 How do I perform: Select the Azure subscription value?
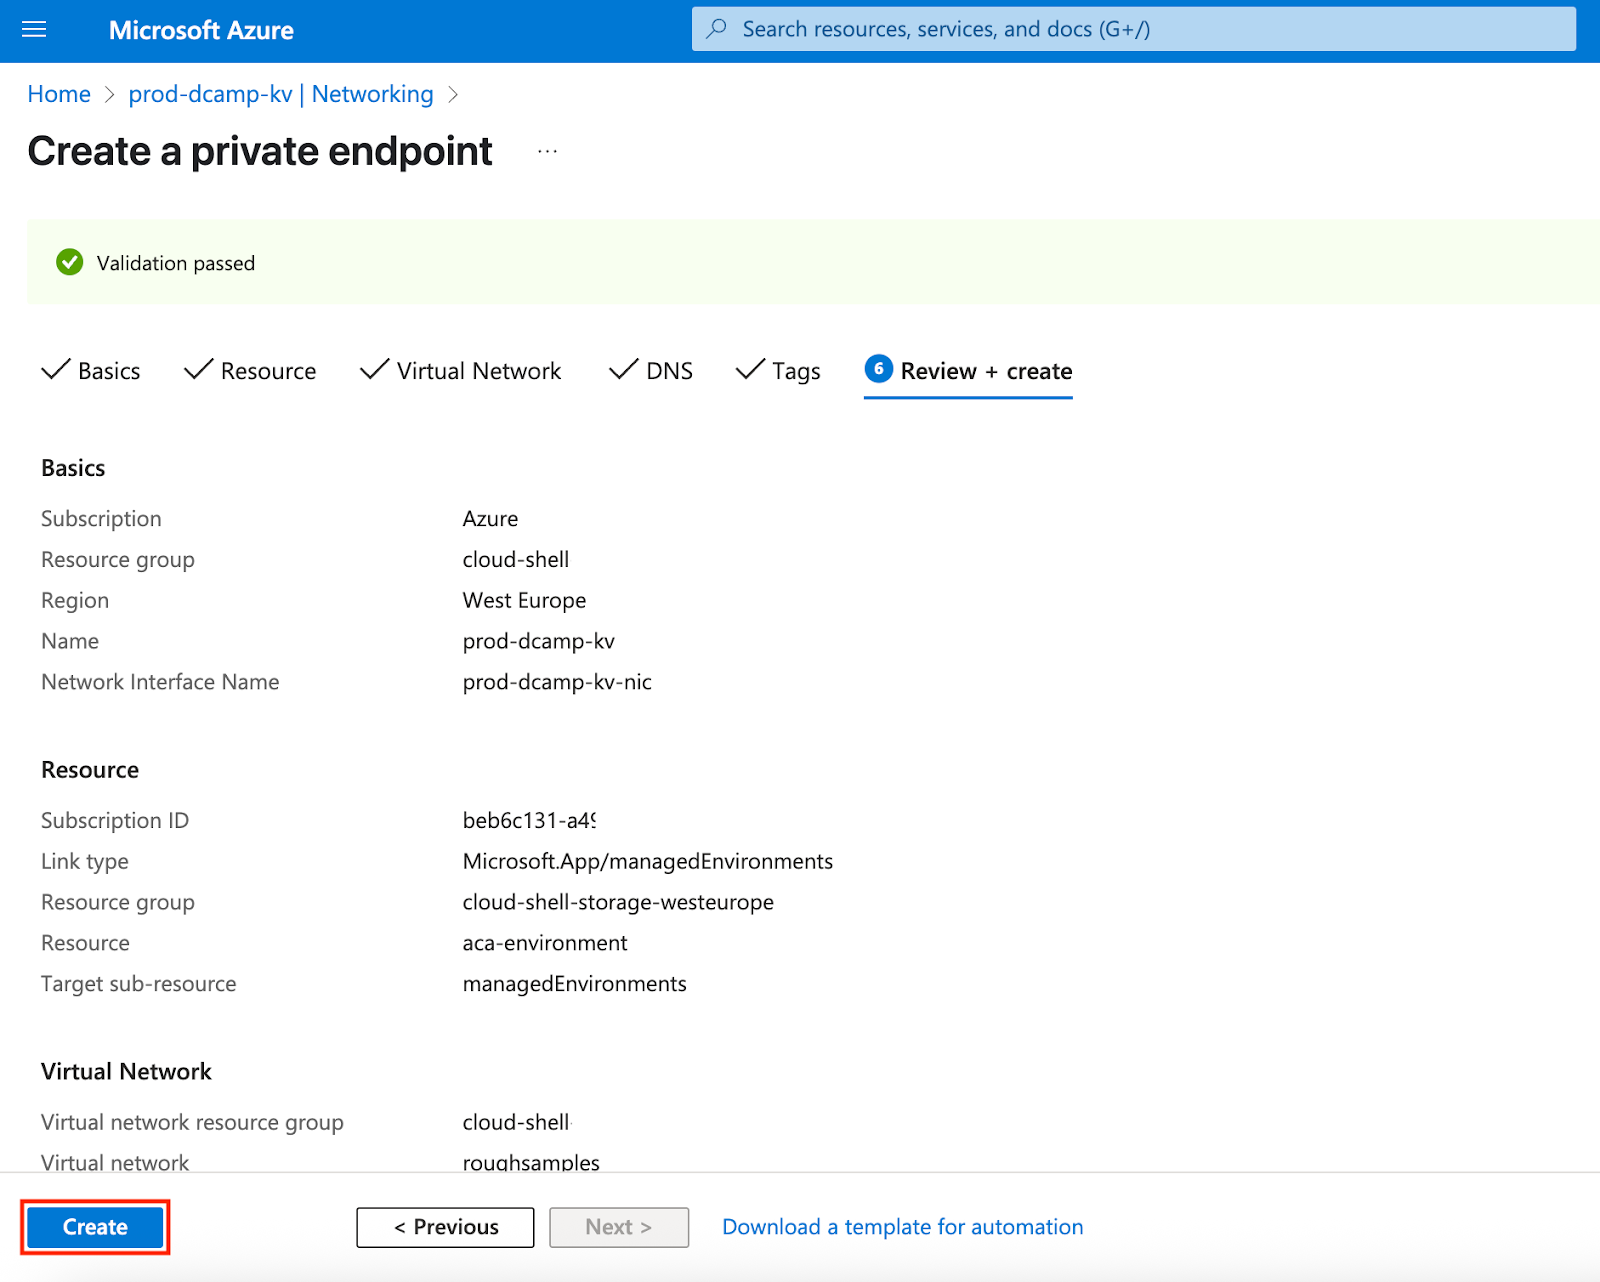pyautogui.click(x=491, y=519)
